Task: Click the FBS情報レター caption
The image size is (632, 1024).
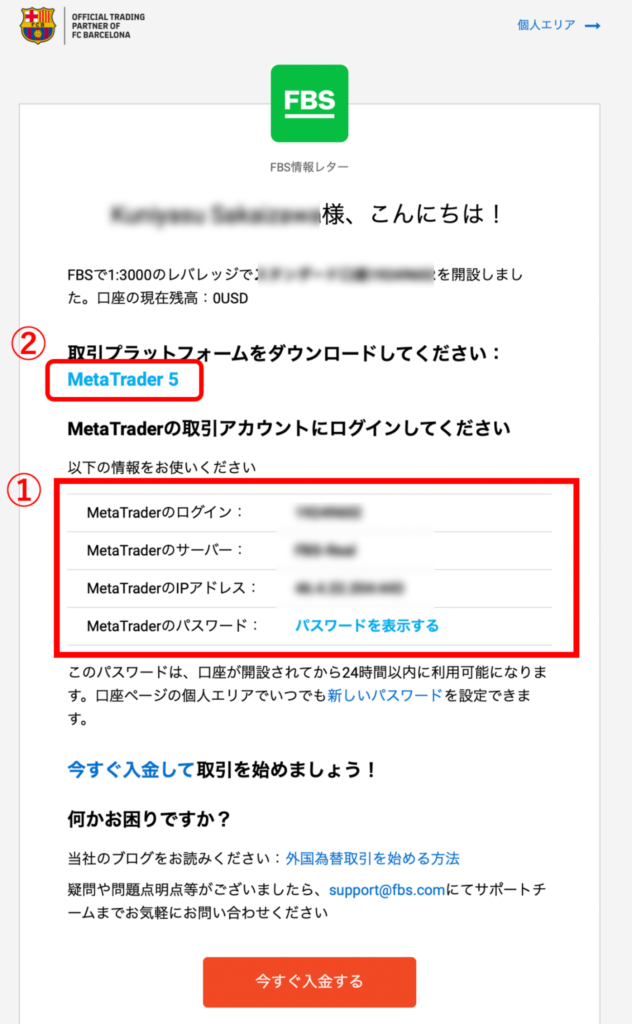Action: (x=309, y=167)
